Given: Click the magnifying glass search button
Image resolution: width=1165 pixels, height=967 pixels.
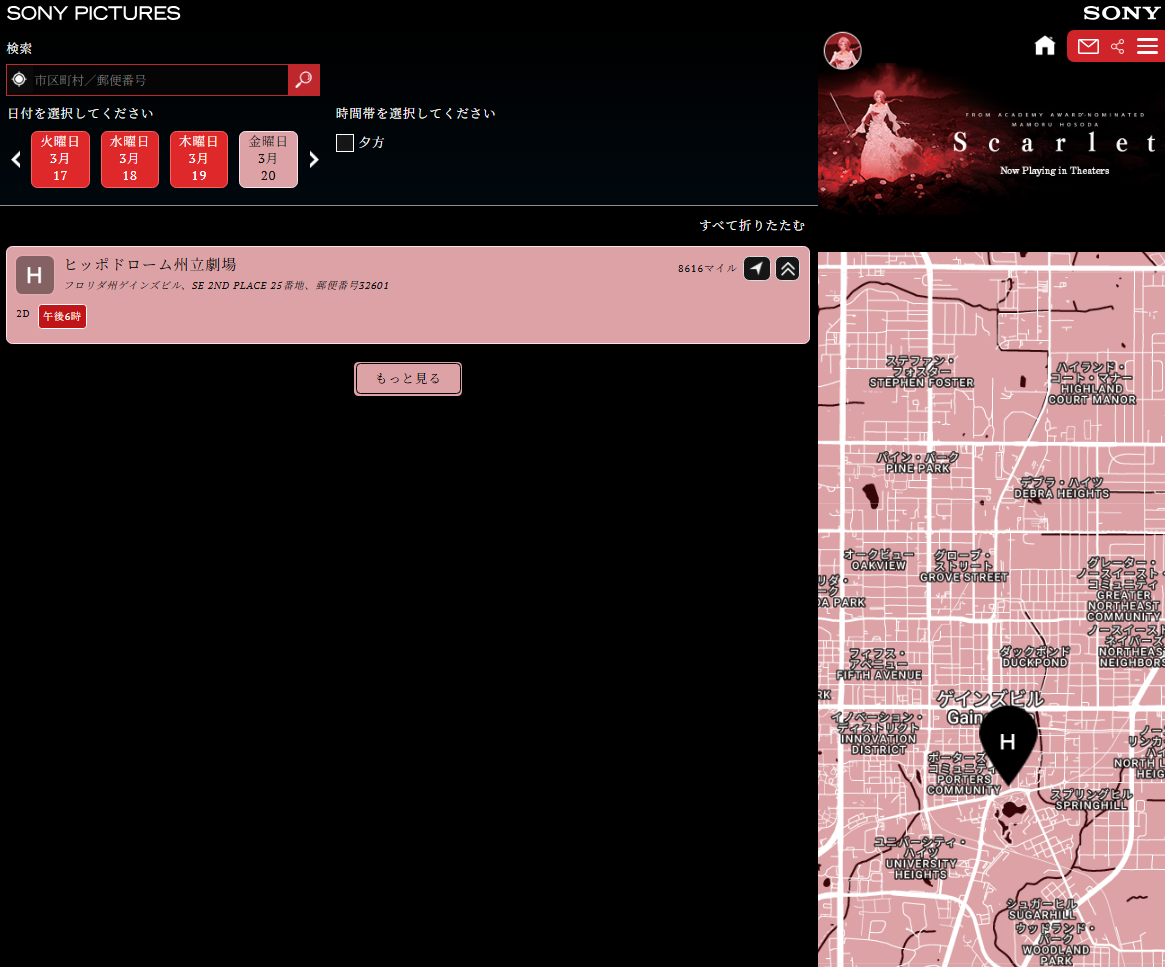Looking at the screenshot, I should (x=303, y=80).
